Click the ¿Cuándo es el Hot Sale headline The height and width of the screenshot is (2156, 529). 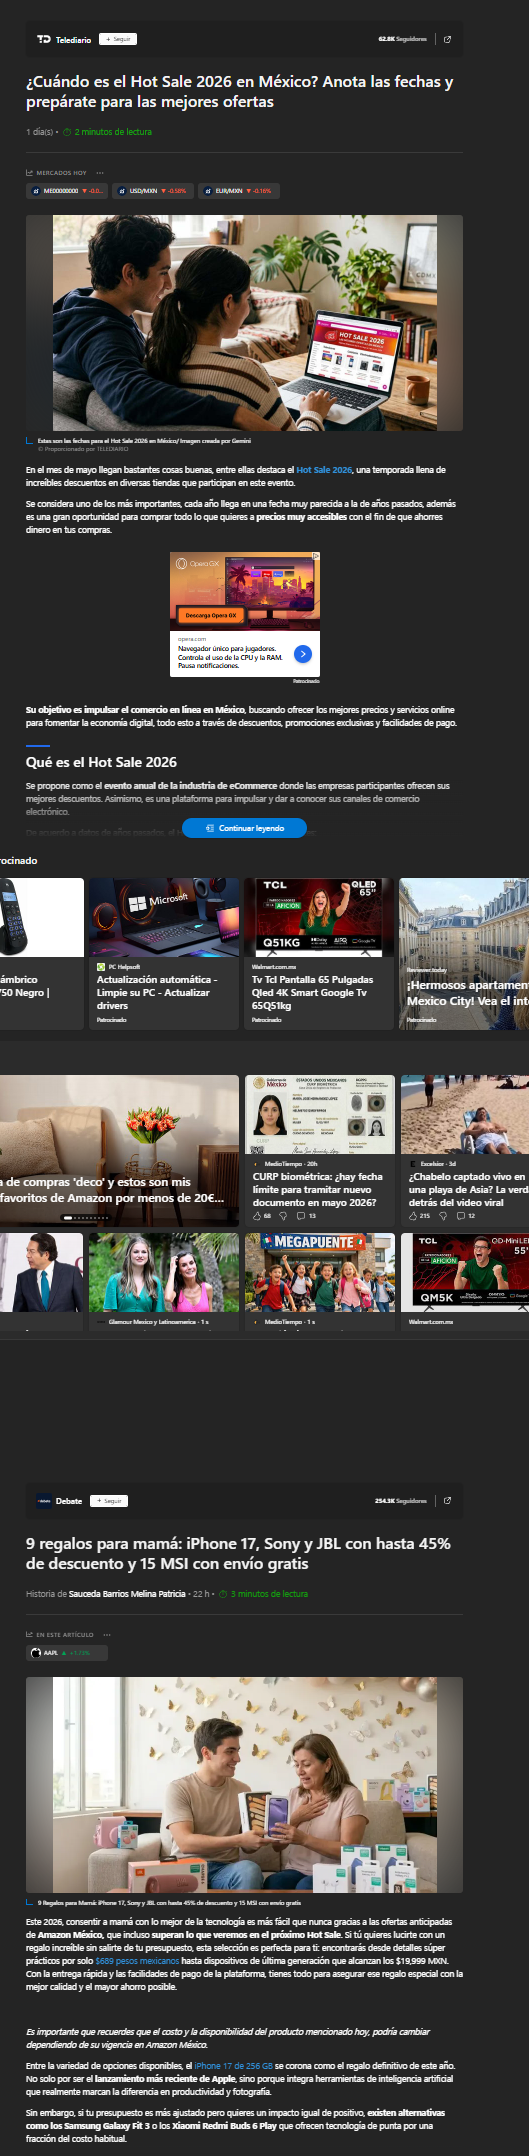click(x=239, y=92)
